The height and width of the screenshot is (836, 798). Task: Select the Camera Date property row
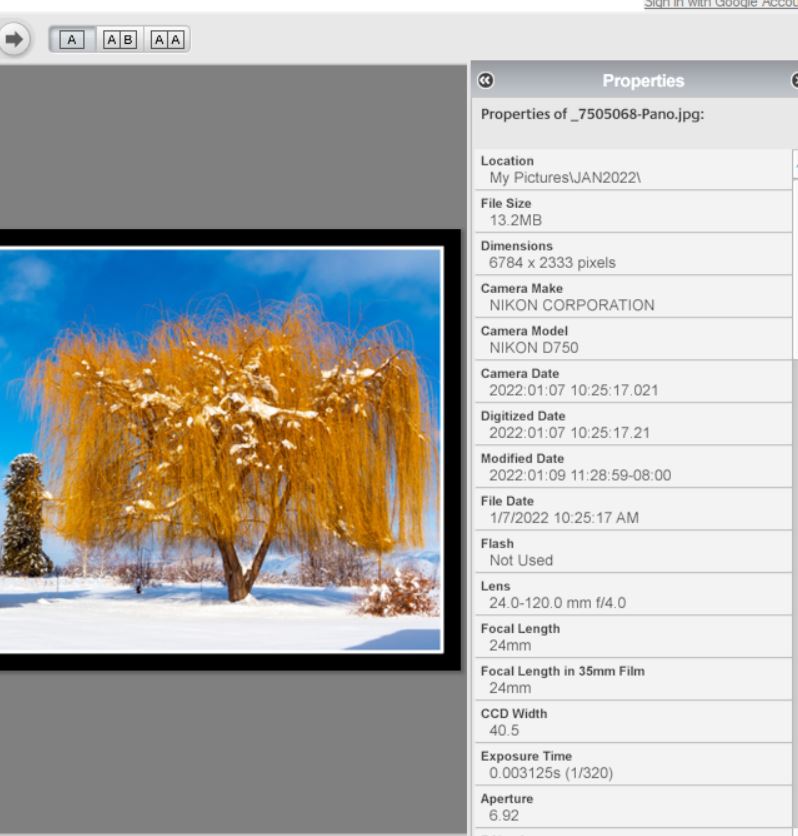click(630, 382)
